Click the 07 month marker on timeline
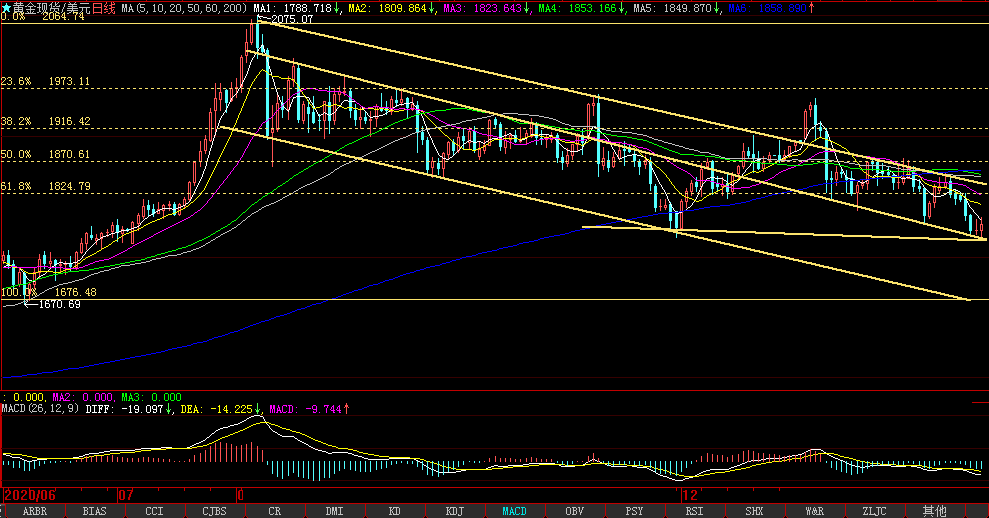Image resolution: width=989 pixels, height=518 pixels. pos(126,495)
